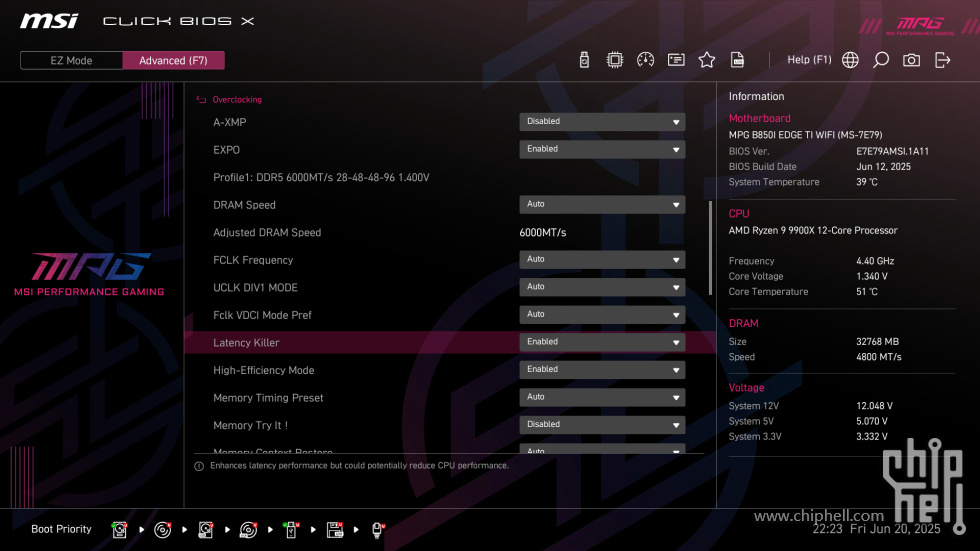
Task: Open the Favorites star icon
Action: click(x=706, y=60)
